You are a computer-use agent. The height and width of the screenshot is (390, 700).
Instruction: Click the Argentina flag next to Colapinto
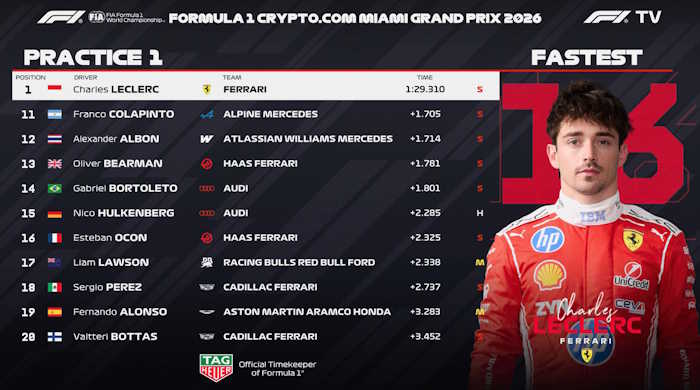(x=55, y=114)
